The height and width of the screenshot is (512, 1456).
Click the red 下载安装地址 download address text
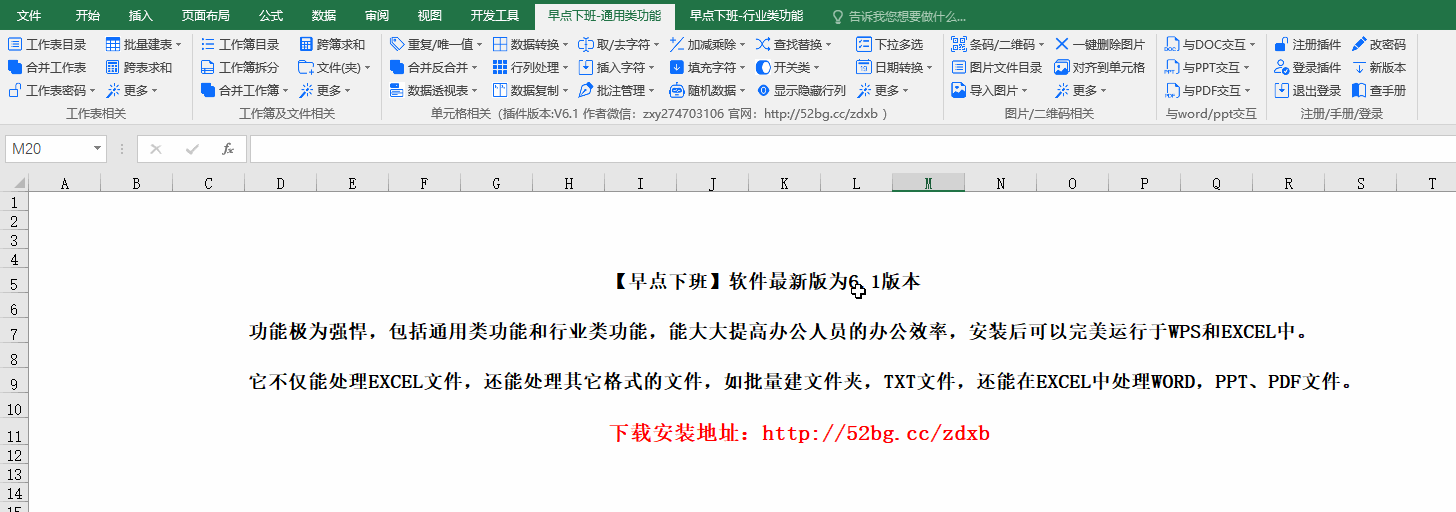pos(799,433)
